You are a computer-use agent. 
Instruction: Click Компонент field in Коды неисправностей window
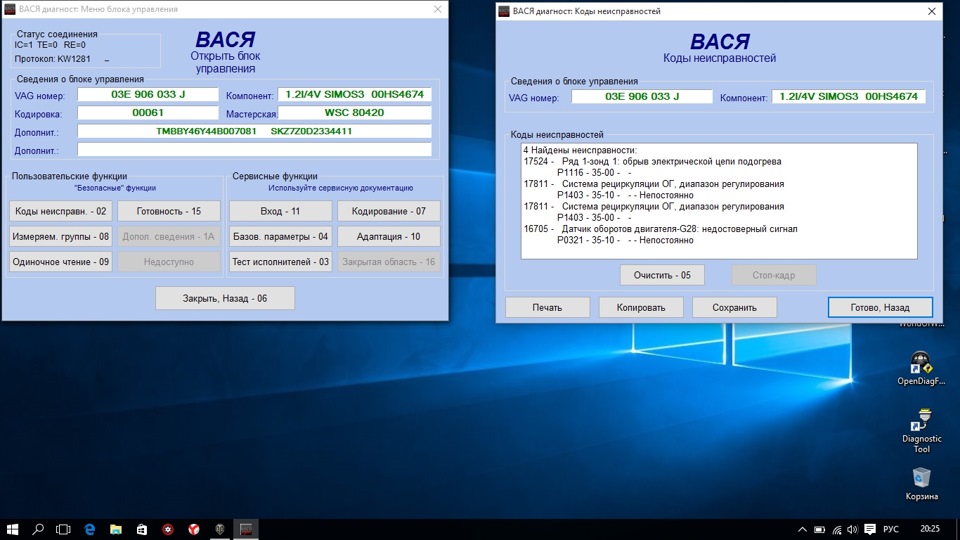coord(849,96)
